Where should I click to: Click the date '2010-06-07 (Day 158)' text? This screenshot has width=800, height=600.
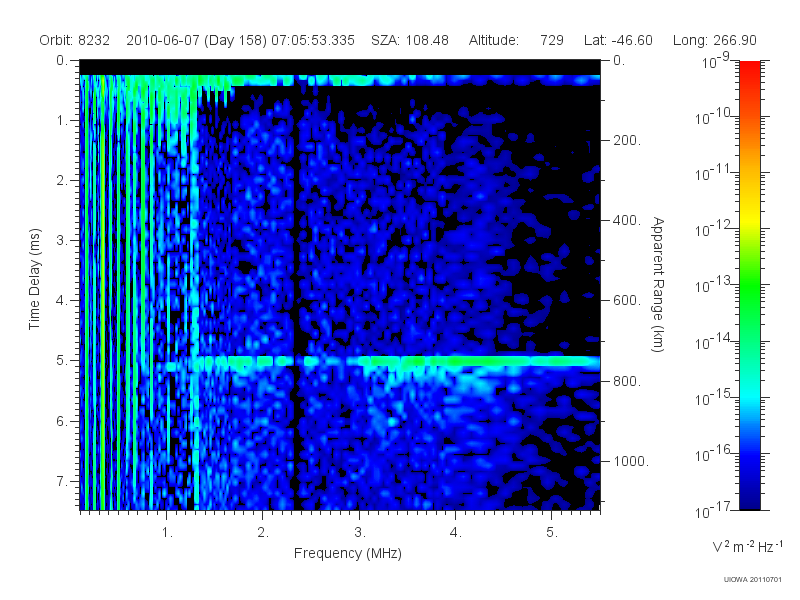(196, 40)
